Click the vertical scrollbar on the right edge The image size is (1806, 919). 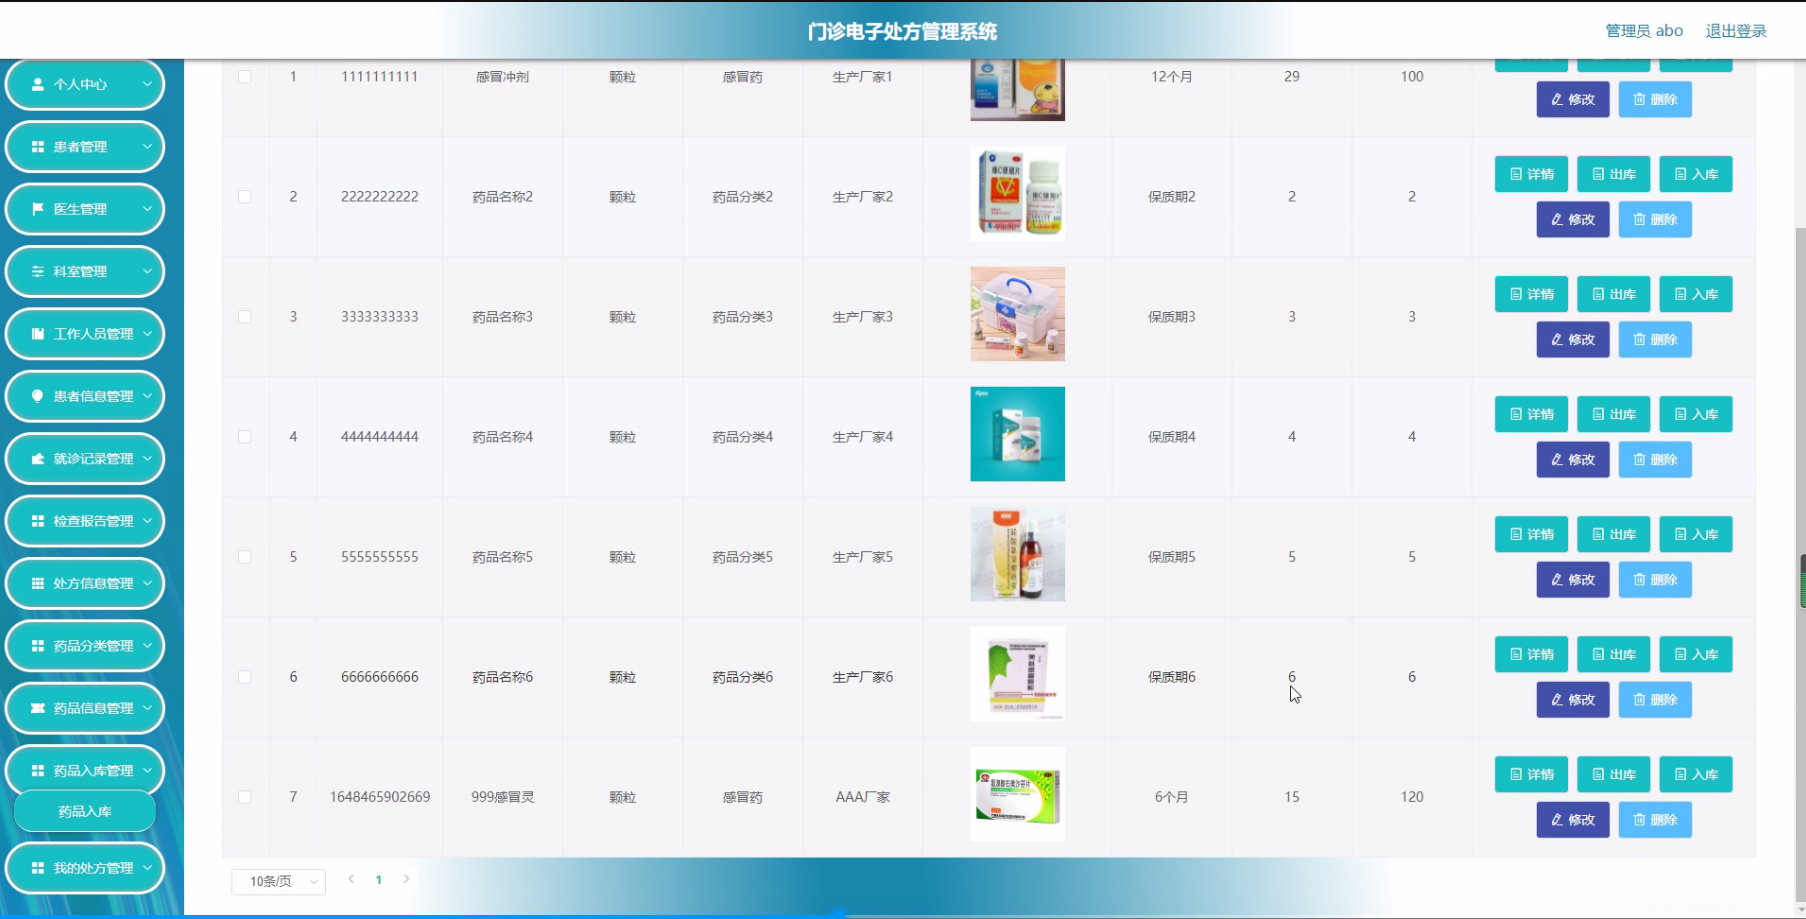1801,566
